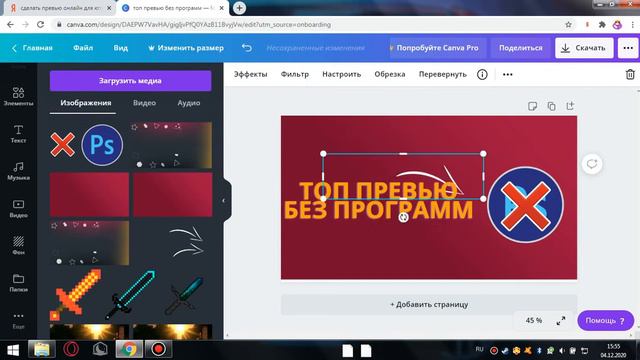The image size is (640, 360).
Task: Click the RU language indicator
Action: [479, 349]
